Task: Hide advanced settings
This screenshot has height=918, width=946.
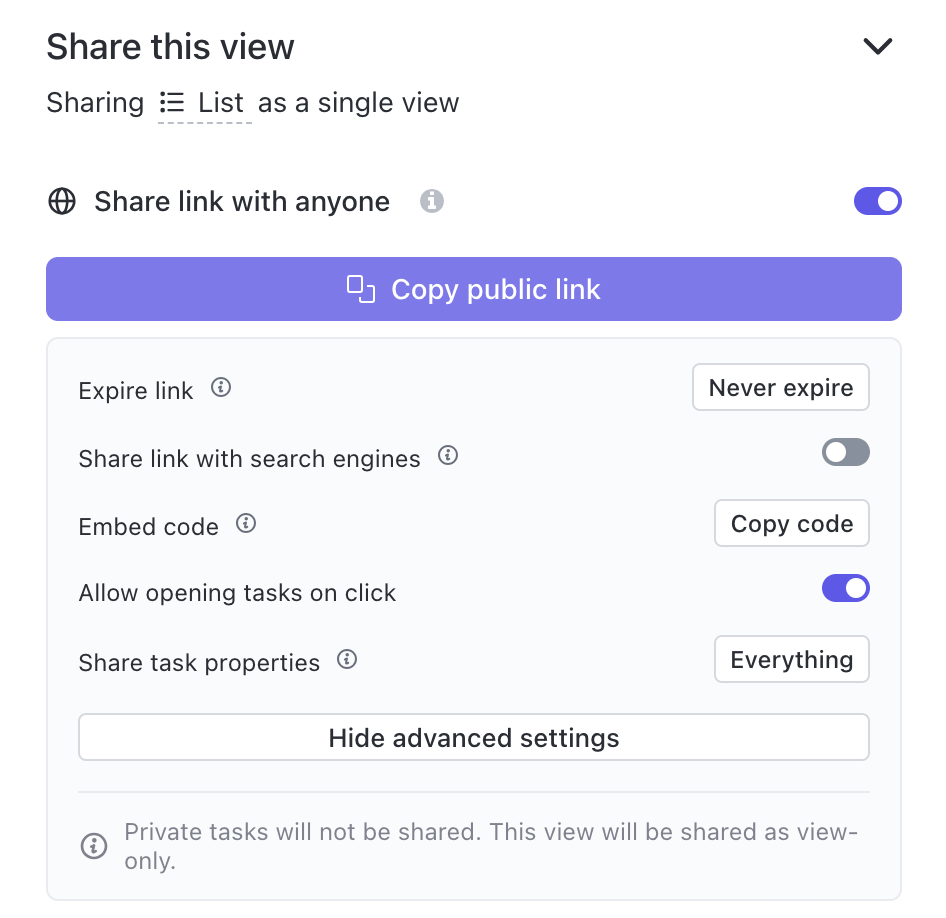Action: pos(473,737)
